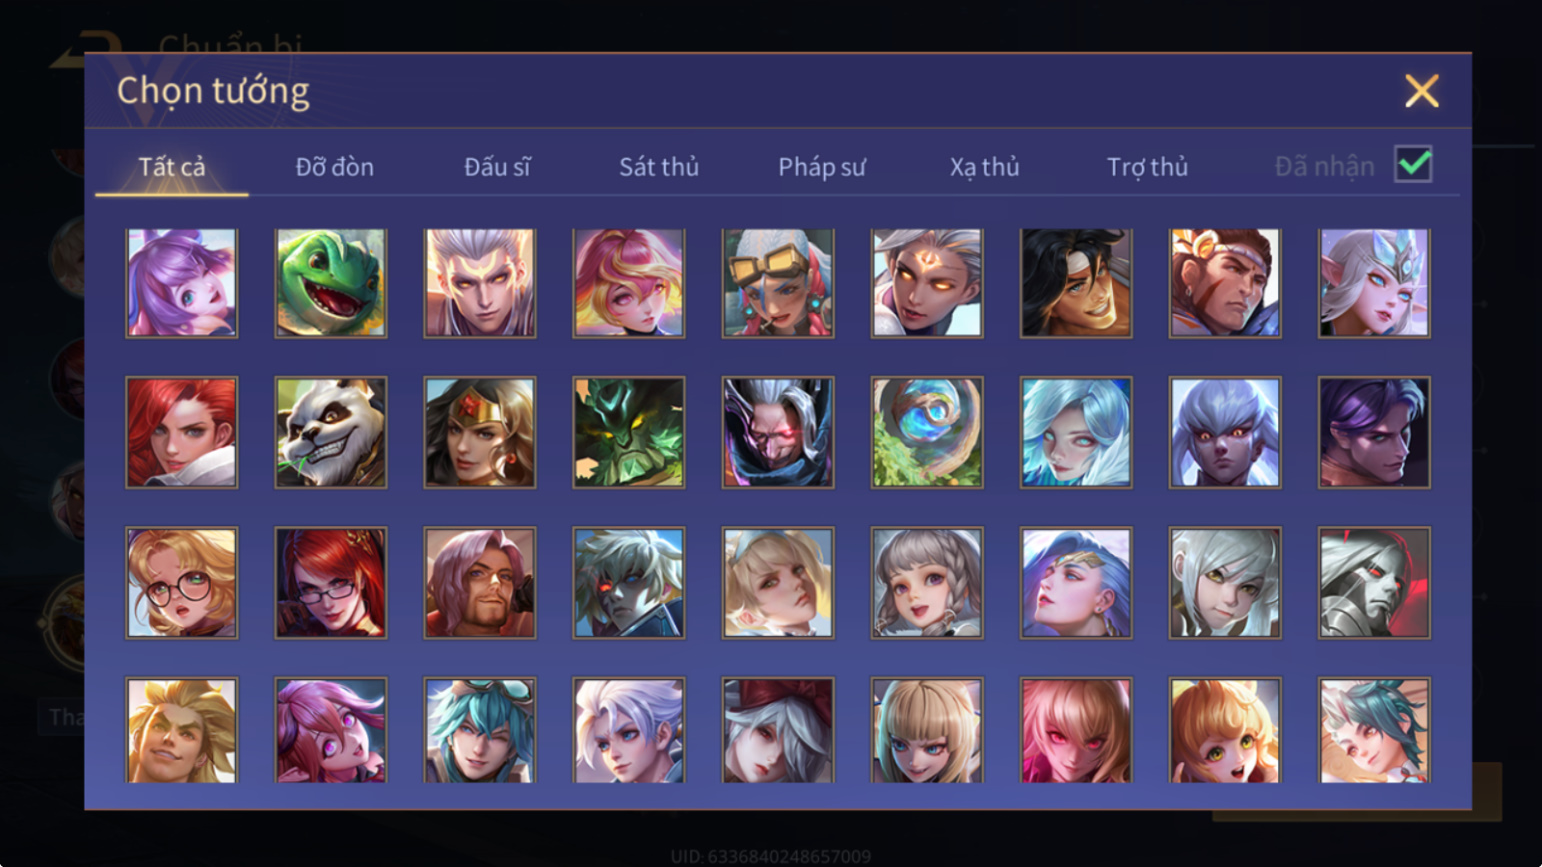Choose the blue swirling orb hero portrait
This screenshot has width=1542, height=867.
(x=927, y=432)
